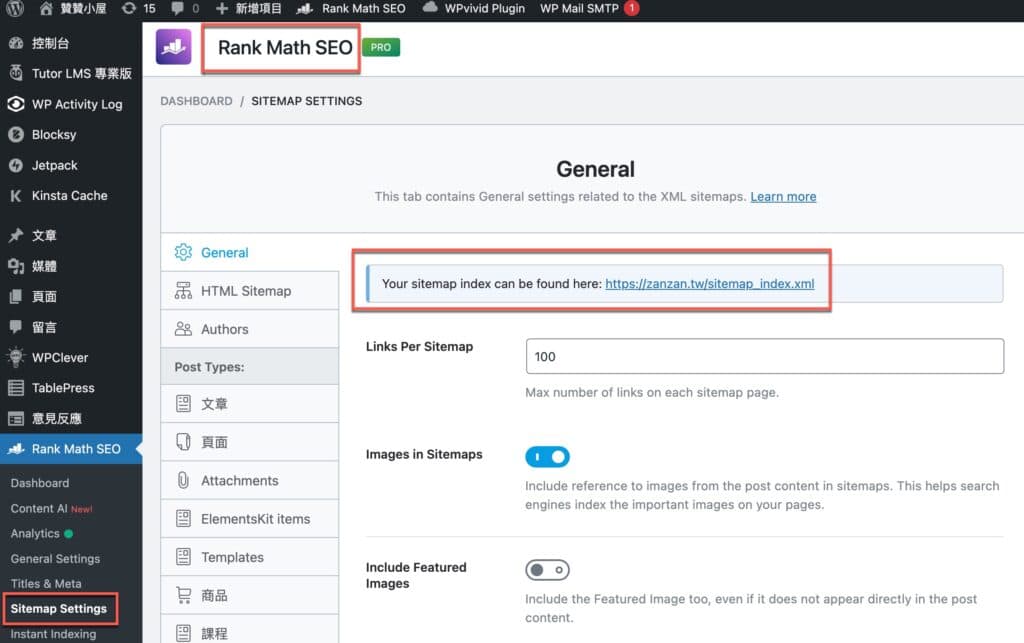
Task: Open WP Mail SMTP in admin bar
Action: tap(579, 8)
